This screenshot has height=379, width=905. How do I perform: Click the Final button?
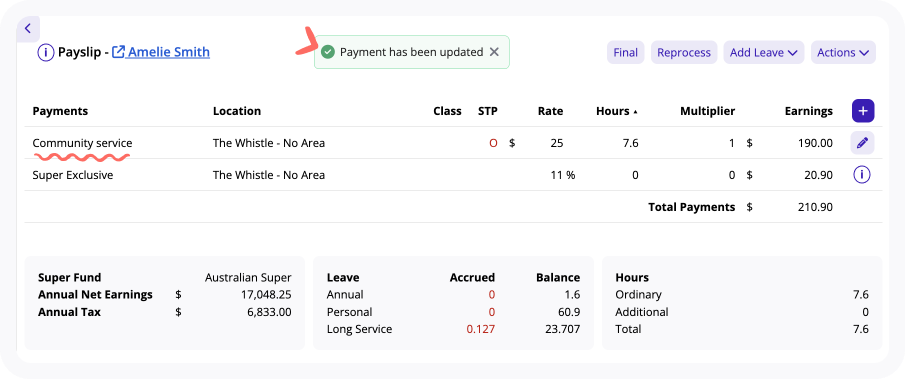pyautogui.click(x=626, y=52)
